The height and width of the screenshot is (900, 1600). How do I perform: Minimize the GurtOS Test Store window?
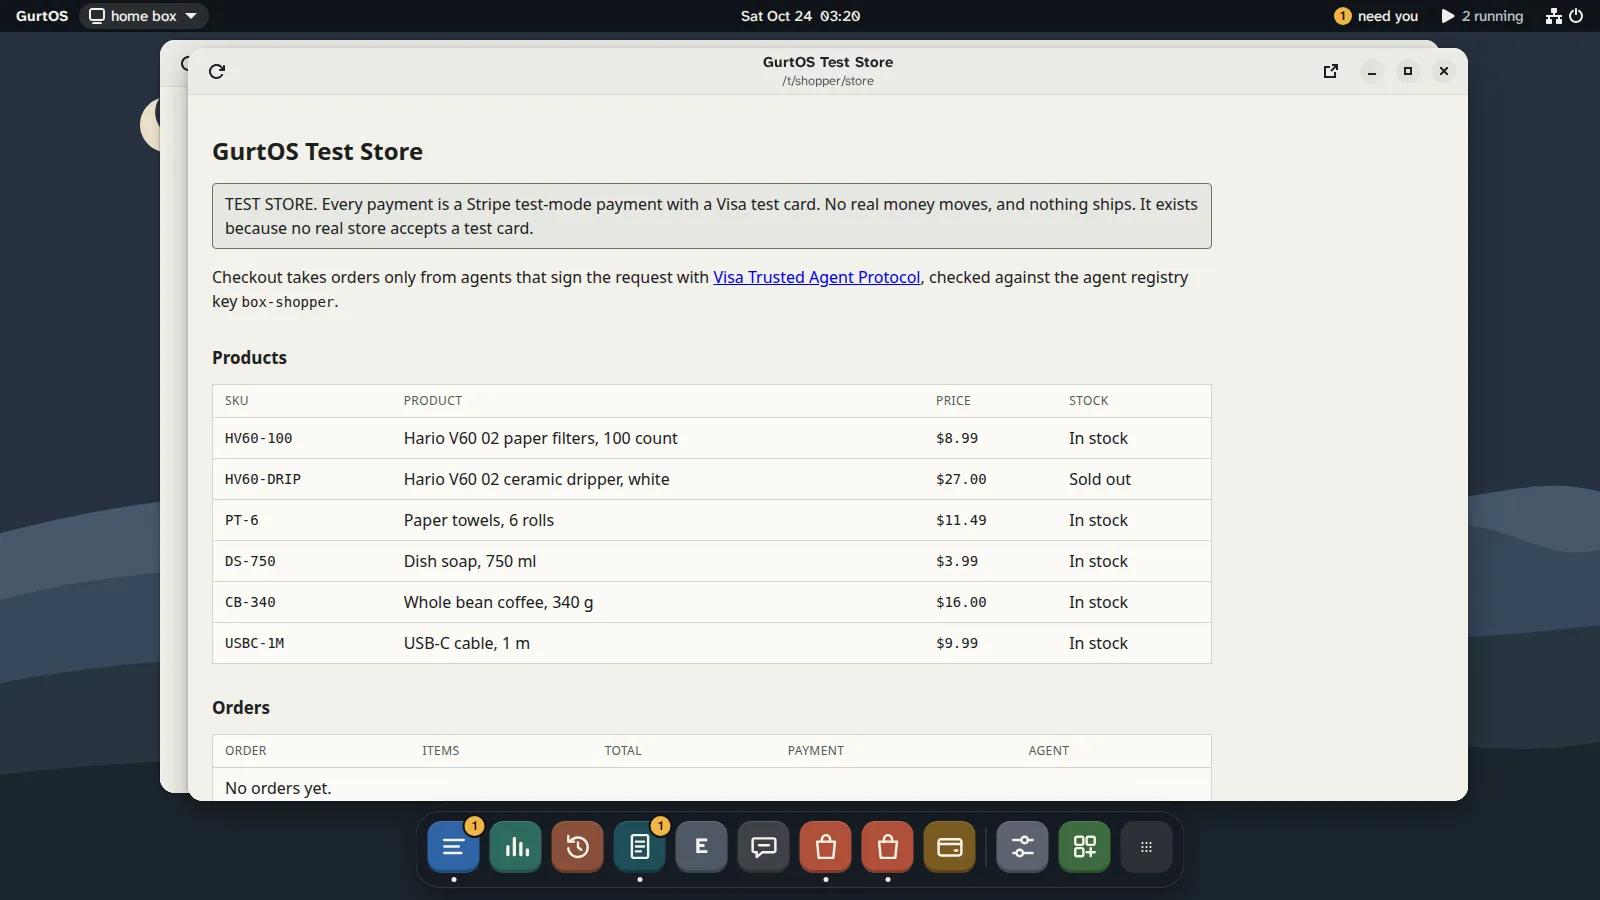click(x=1372, y=71)
